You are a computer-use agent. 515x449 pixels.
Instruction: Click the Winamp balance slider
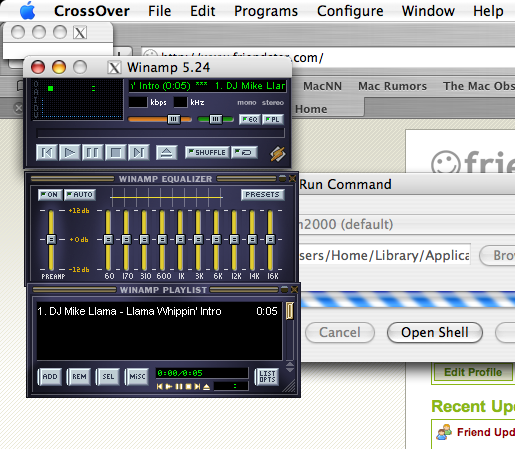215,119
